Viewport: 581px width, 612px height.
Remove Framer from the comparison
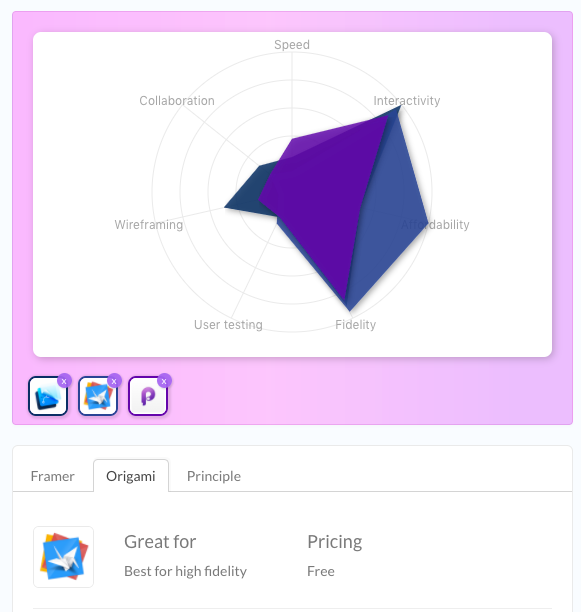64,381
